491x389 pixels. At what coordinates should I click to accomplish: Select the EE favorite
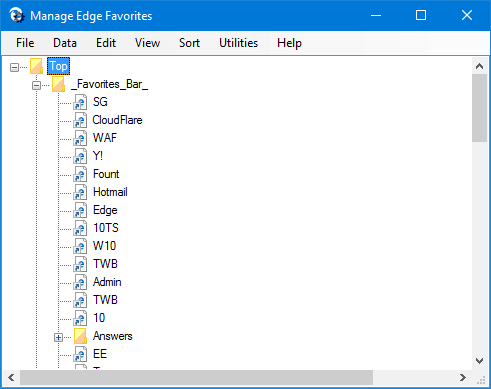coord(100,354)
